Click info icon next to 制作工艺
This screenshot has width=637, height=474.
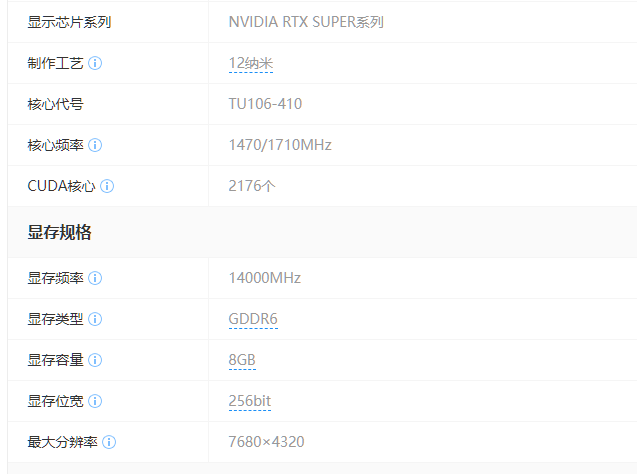pyautogui.click(x=95, y=63)
